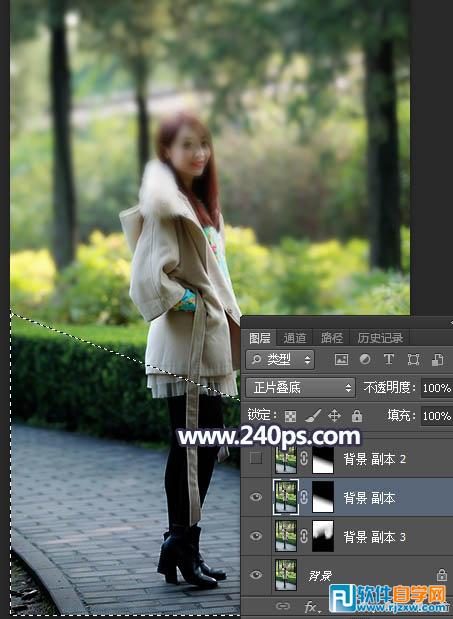This screenshot has height=619, width=453.
Task: Select the shape layer filter icon
Action: (x=413, y=359)
